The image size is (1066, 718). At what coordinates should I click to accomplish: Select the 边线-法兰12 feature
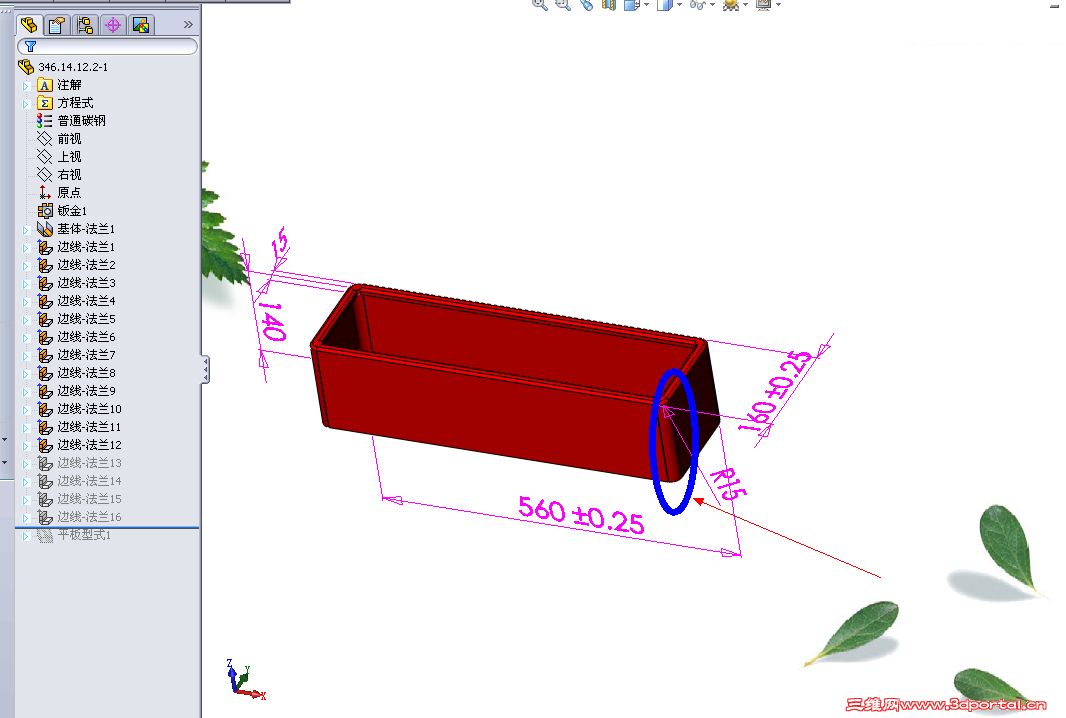tap(89, 445)
